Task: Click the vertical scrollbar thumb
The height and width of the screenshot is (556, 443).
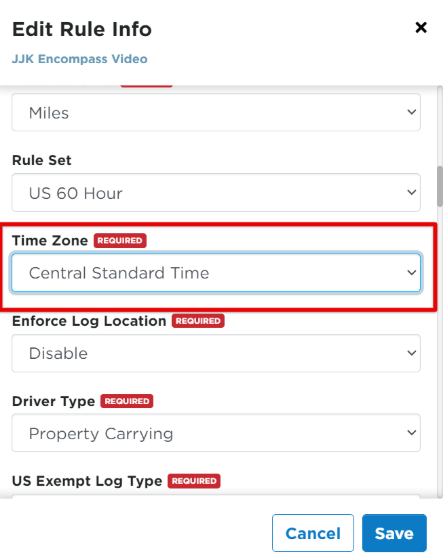Action: [x=440, y=186]
